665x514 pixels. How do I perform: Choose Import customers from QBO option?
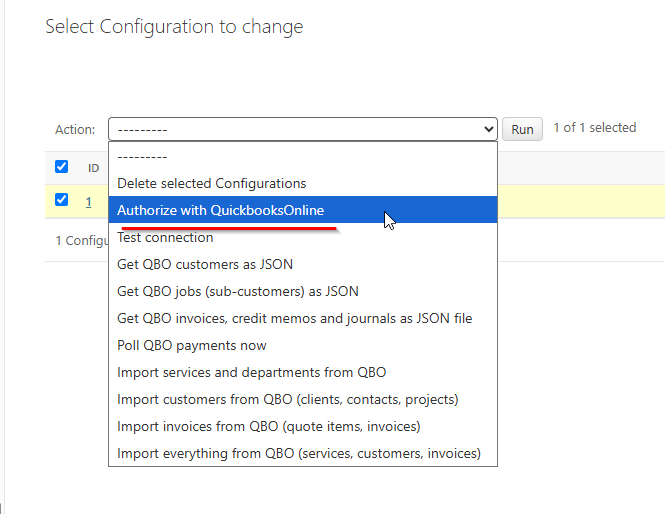click(303, 399)
